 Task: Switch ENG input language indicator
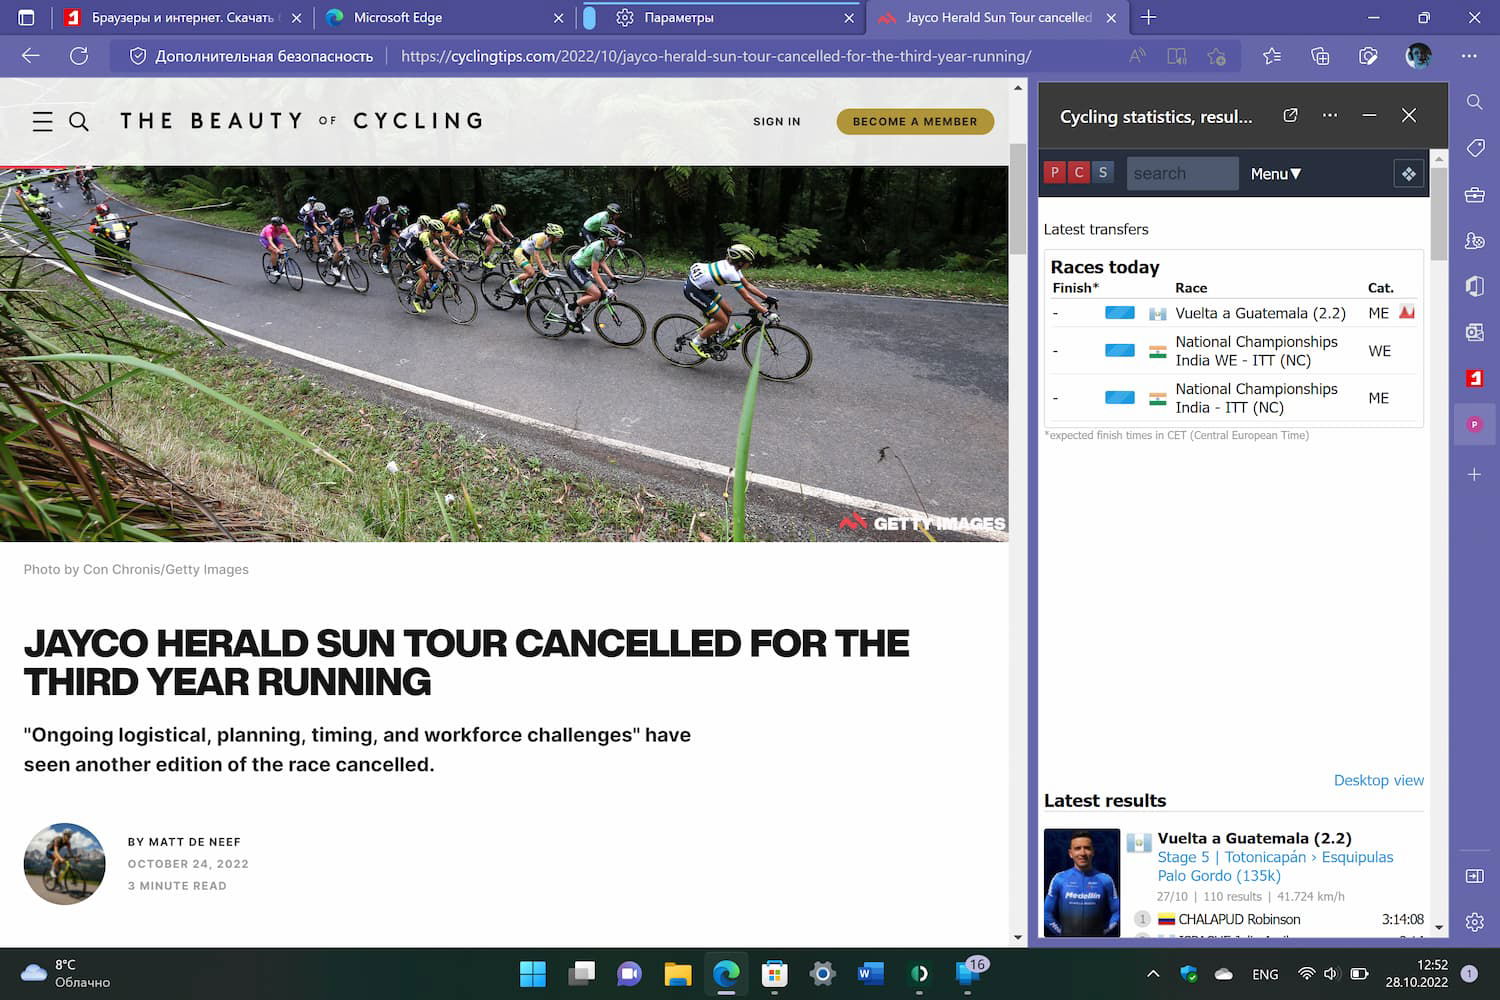tap(1265, 974)
